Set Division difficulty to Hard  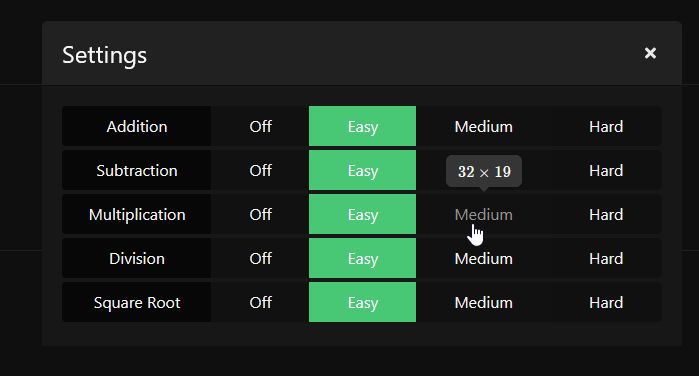[x=606, y=258]
